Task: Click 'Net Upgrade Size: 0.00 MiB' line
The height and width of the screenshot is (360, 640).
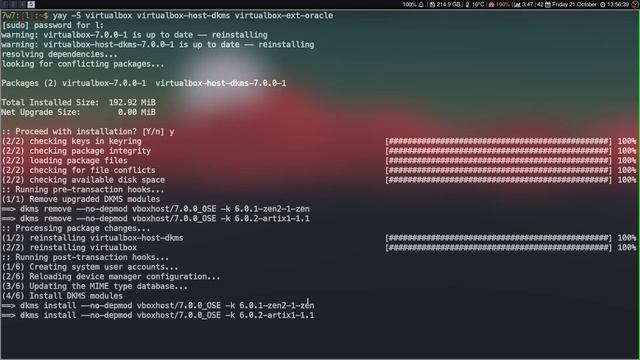Action: [x=78, y=112]
